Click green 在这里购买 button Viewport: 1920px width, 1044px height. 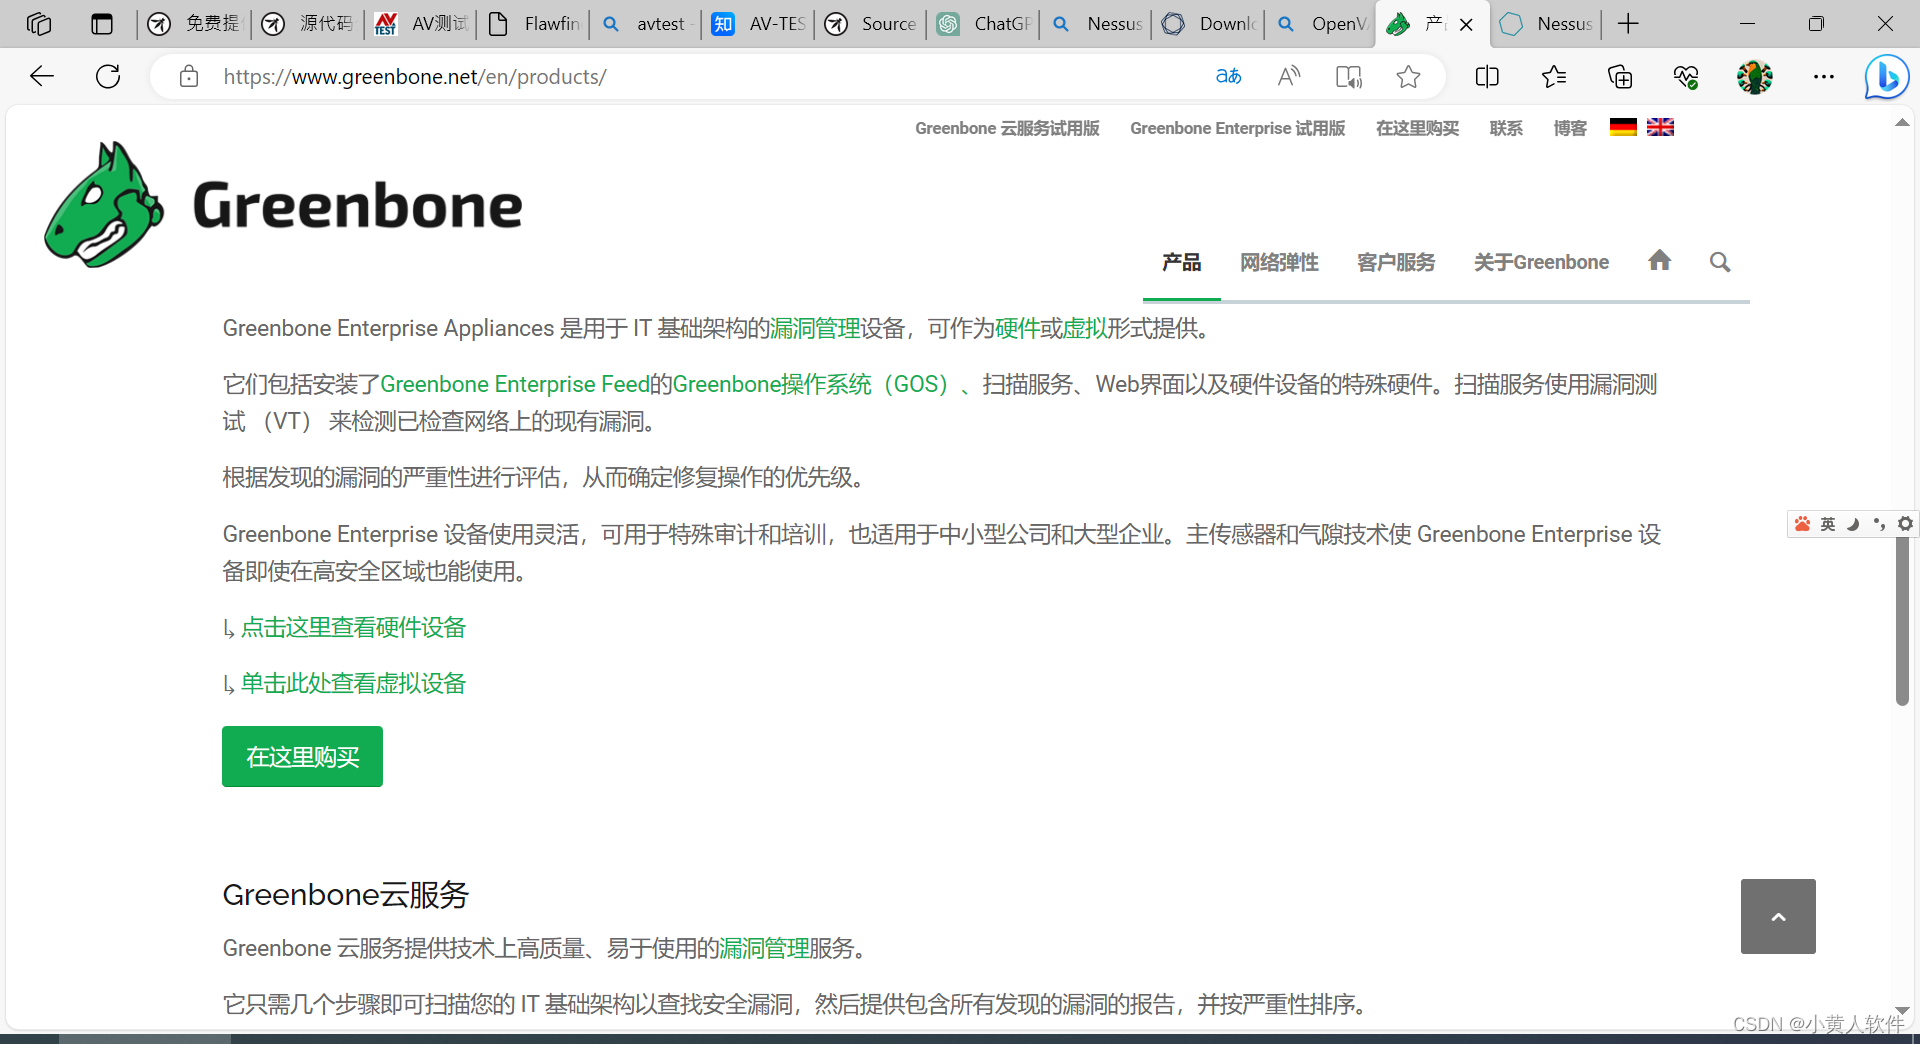(x=302, y=756)
